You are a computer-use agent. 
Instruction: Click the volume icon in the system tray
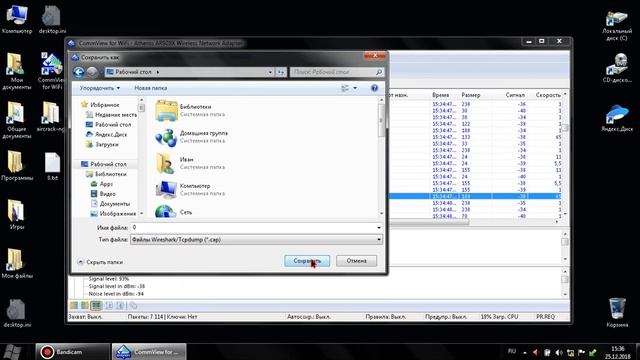point(559,352)
